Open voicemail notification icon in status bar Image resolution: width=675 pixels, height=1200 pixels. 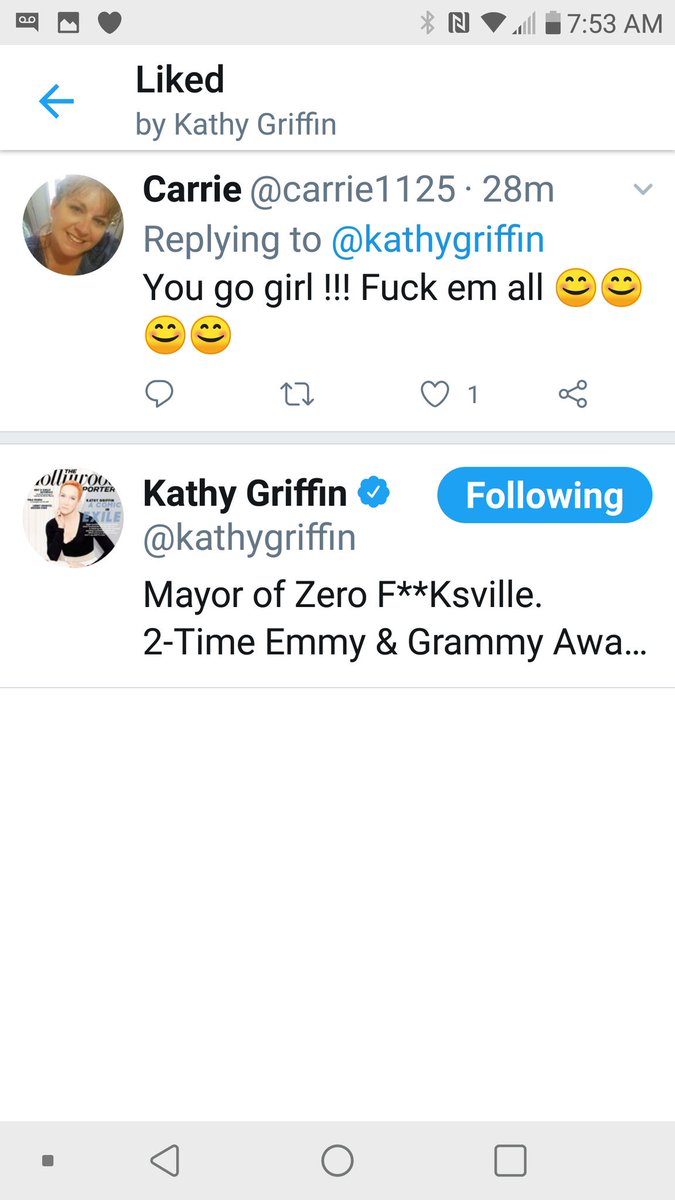pos(28,22)
